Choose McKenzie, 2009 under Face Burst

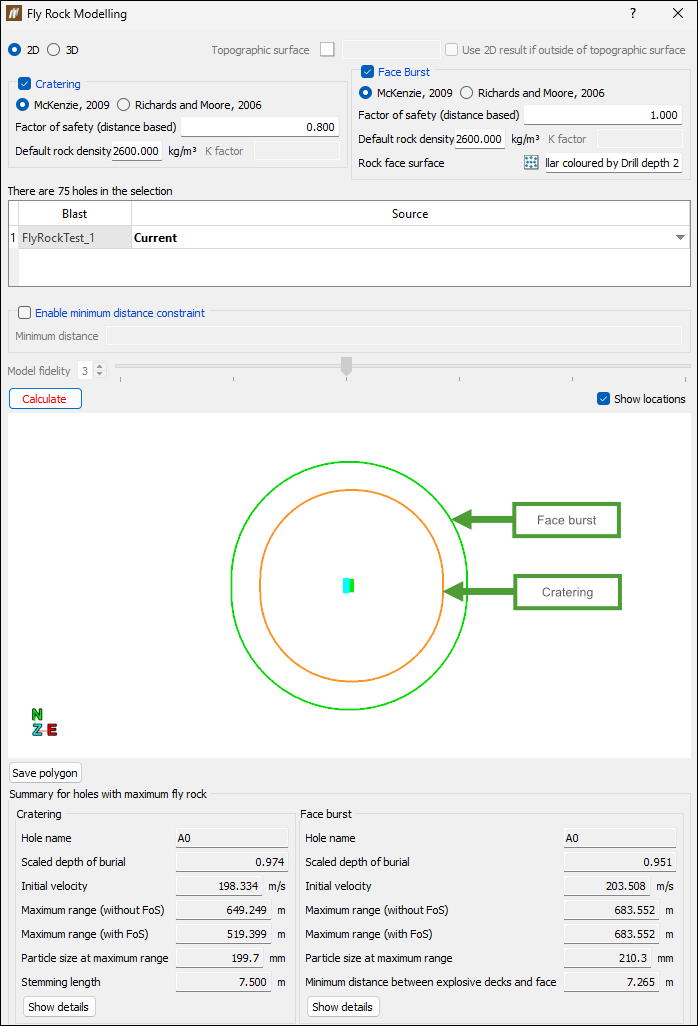click(x=366, y=93)
